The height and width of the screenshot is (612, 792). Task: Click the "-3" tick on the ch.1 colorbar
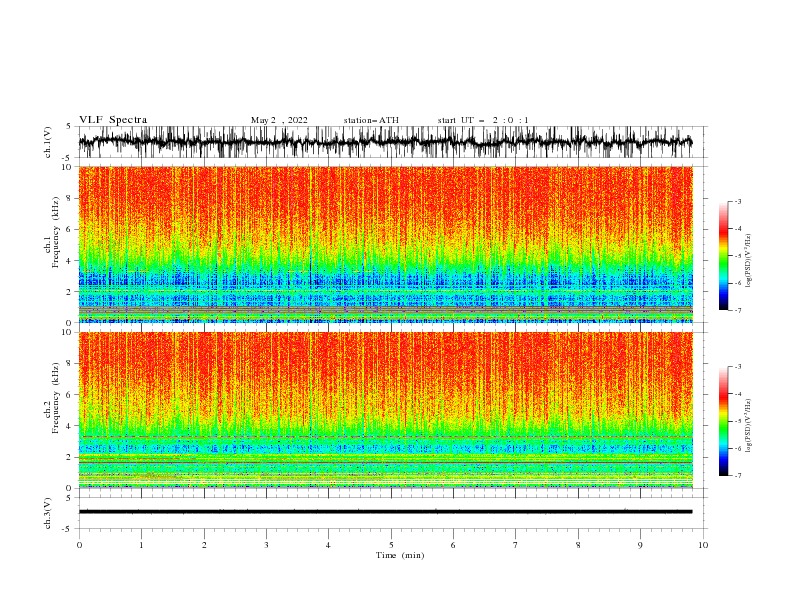(738, 201)
